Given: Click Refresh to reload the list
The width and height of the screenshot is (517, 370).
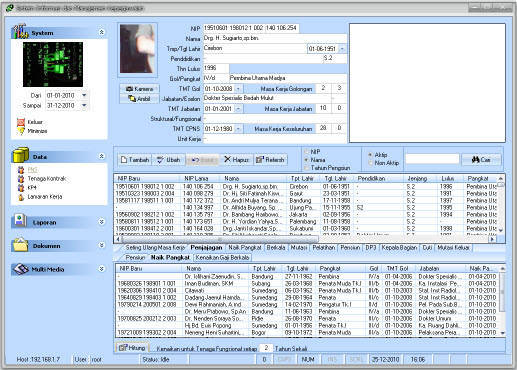Looking at the screenshot, I should (x=271, y=160).
